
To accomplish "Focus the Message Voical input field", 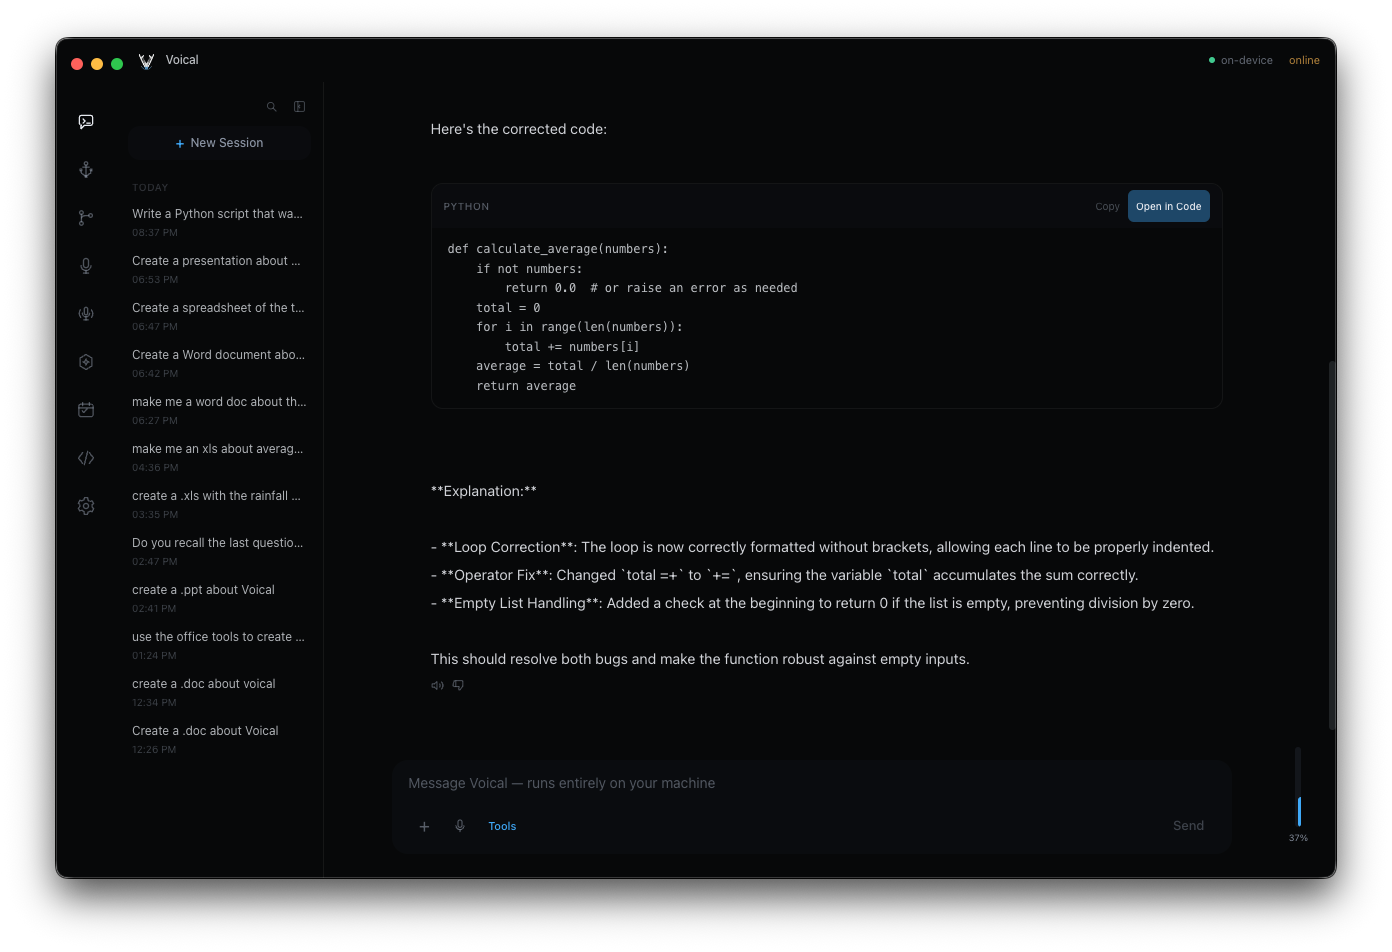I will click(x=811, y=783).
